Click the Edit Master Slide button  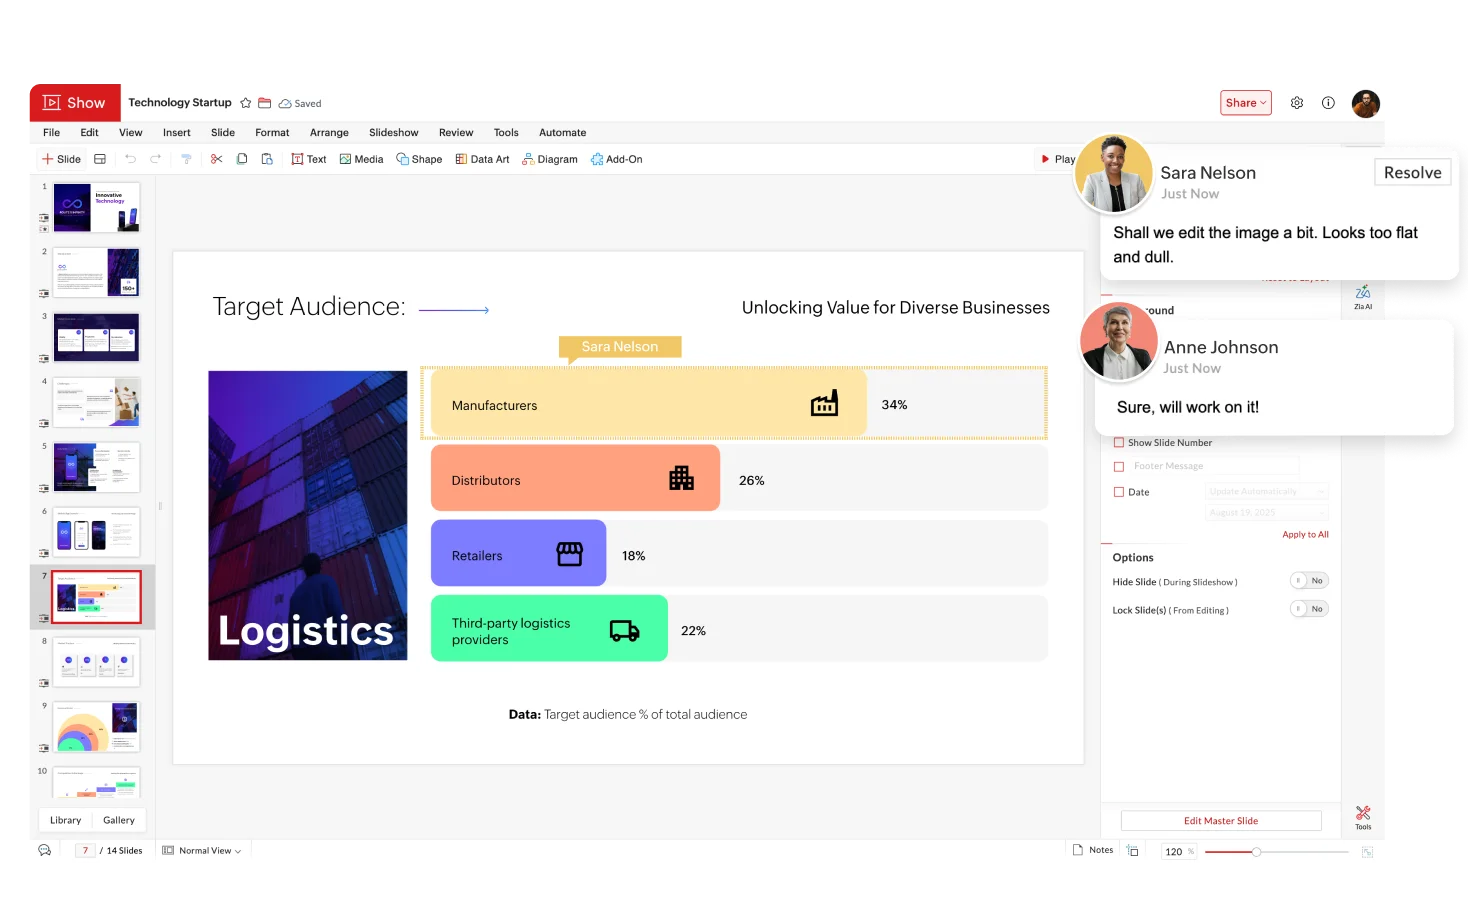point(1220,821)
